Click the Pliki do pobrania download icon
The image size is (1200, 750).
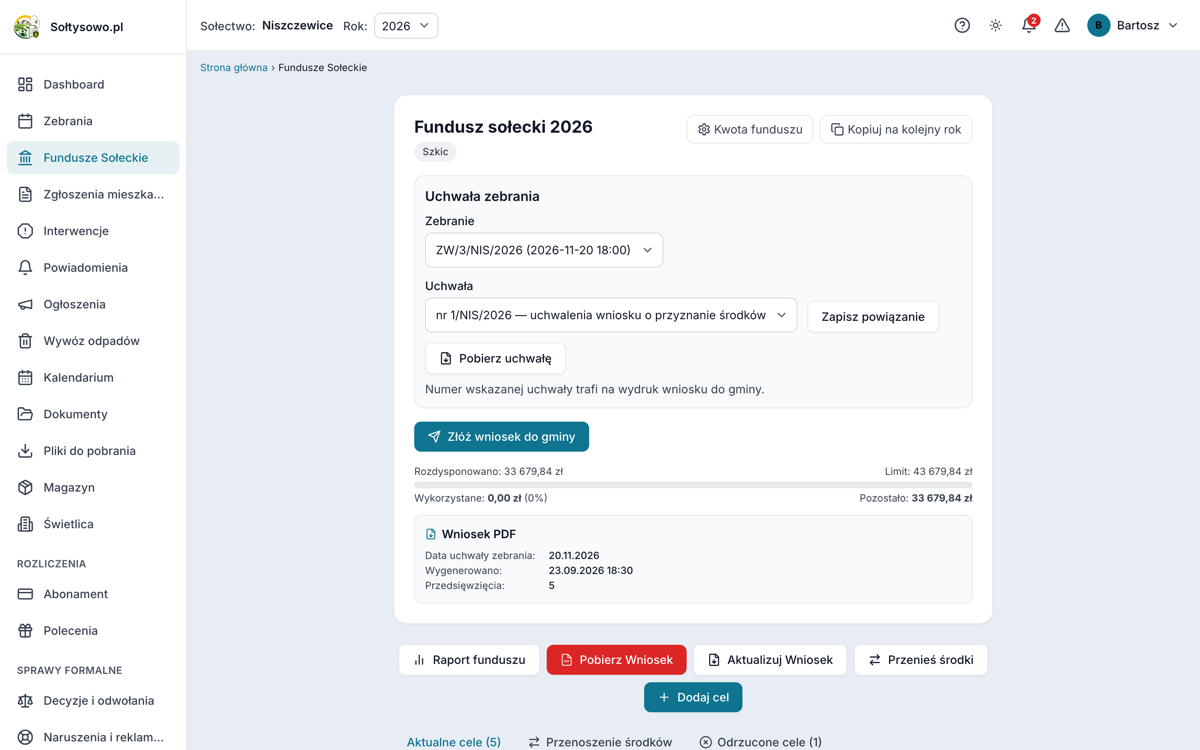[x=25, y=451]
